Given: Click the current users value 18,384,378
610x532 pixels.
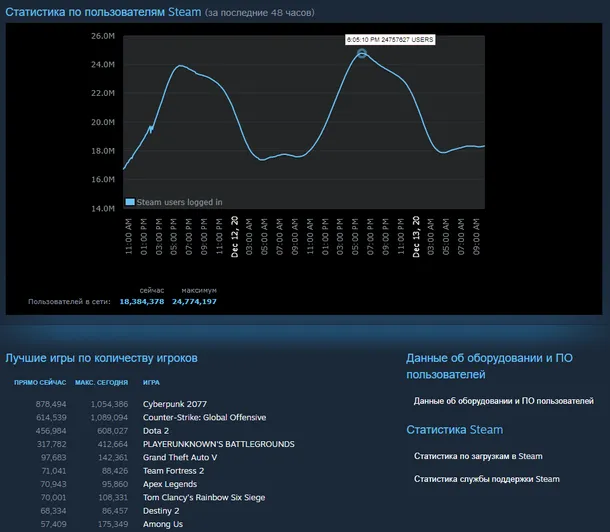Looking at the screenshot, I should coord(142,301).
